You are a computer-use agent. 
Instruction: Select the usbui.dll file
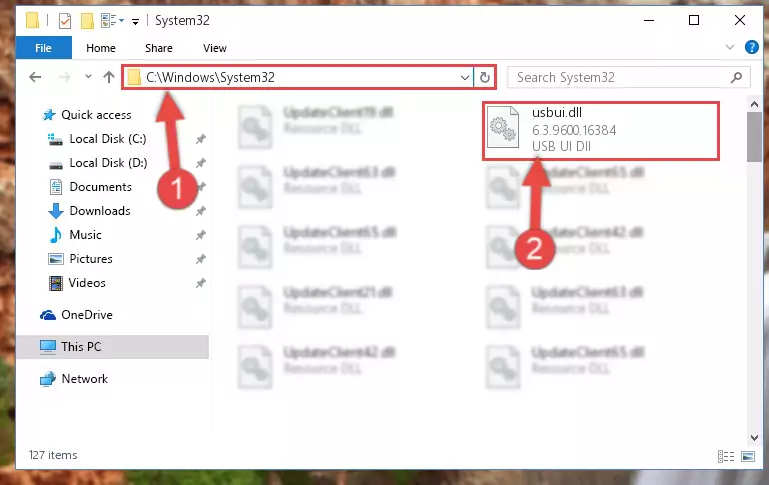pos(601,130)
